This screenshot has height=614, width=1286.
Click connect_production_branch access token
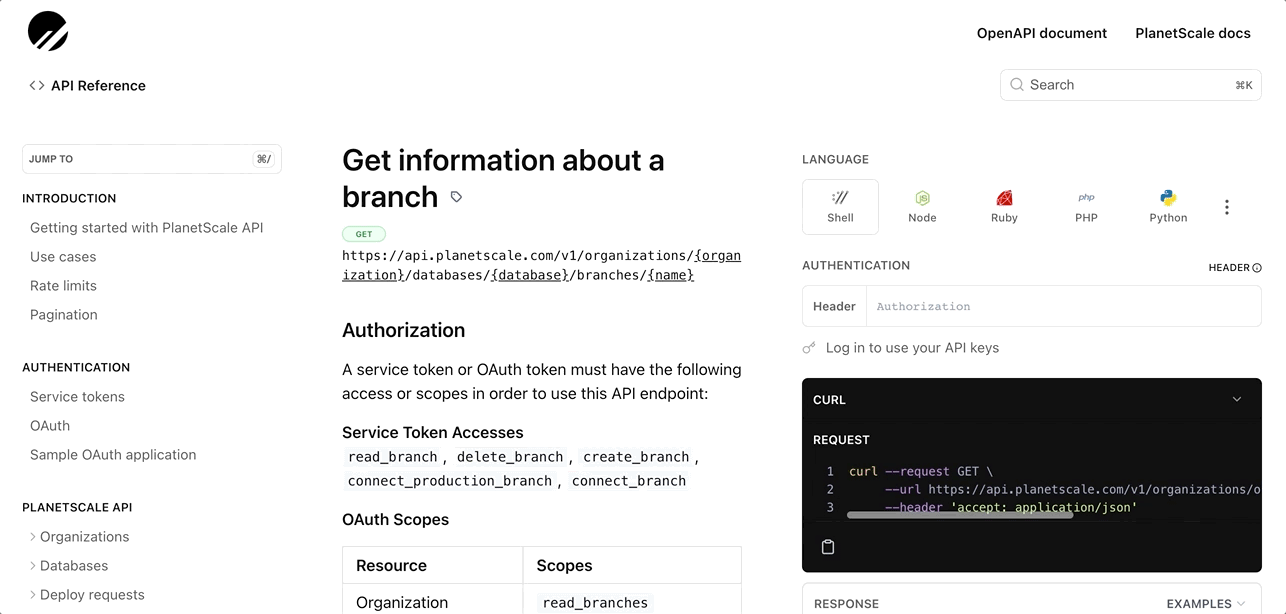450,481
